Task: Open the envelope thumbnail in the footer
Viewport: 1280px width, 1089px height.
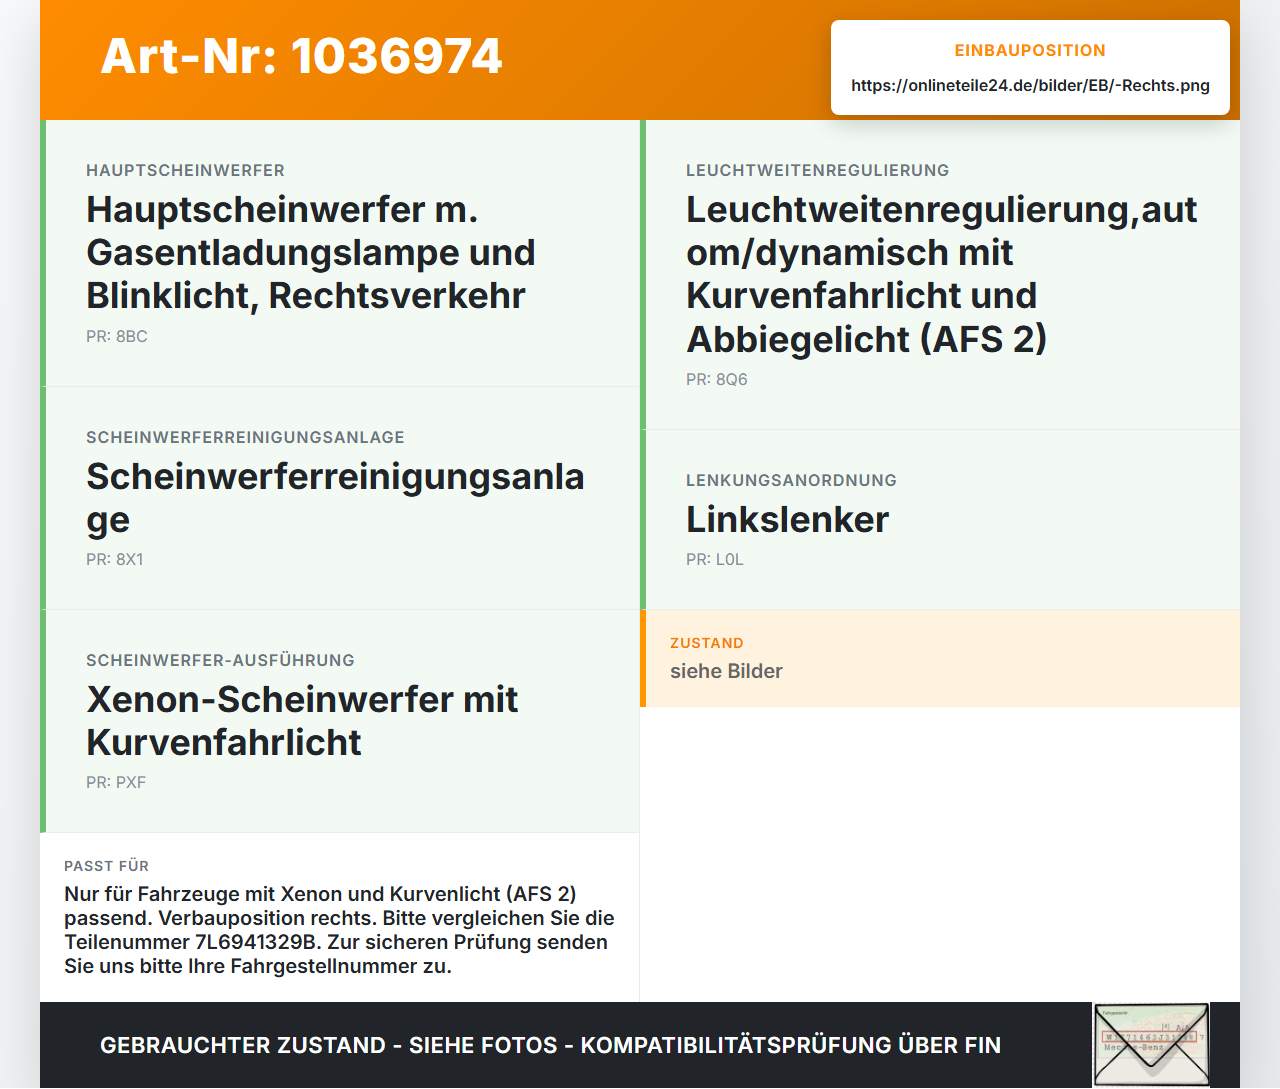Action: pos(1151,1046)
